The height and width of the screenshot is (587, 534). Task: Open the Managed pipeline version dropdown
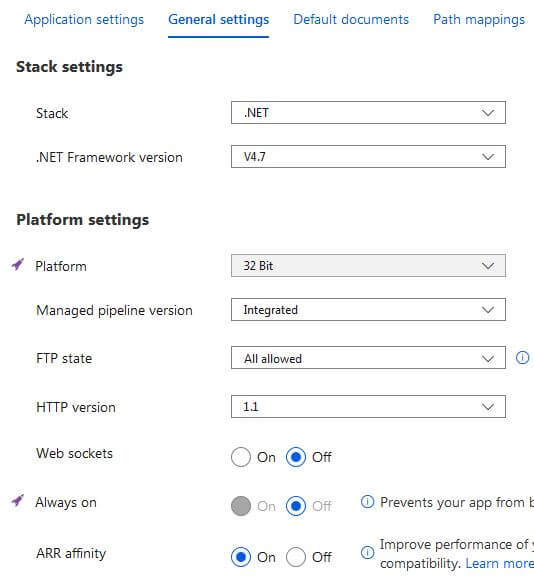point(368,310)
